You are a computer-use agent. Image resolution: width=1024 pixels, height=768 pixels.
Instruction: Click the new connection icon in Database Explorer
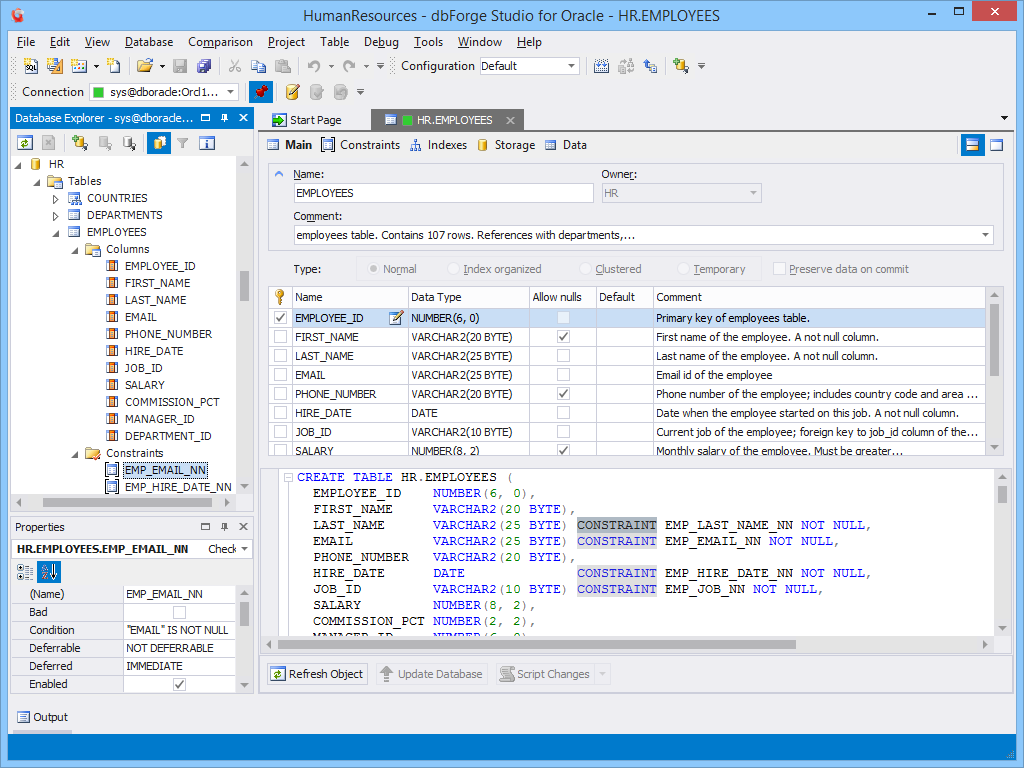pyautogui.click(x=78, y=144)
